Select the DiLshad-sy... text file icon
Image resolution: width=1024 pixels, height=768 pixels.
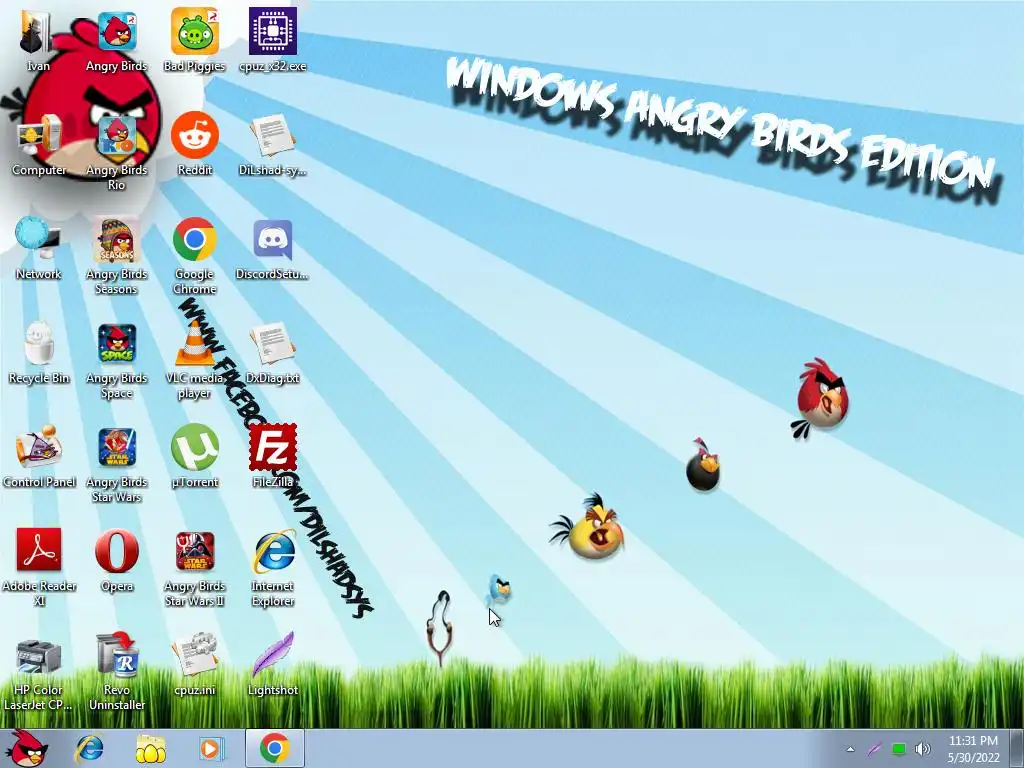click(x=272, y=135)
